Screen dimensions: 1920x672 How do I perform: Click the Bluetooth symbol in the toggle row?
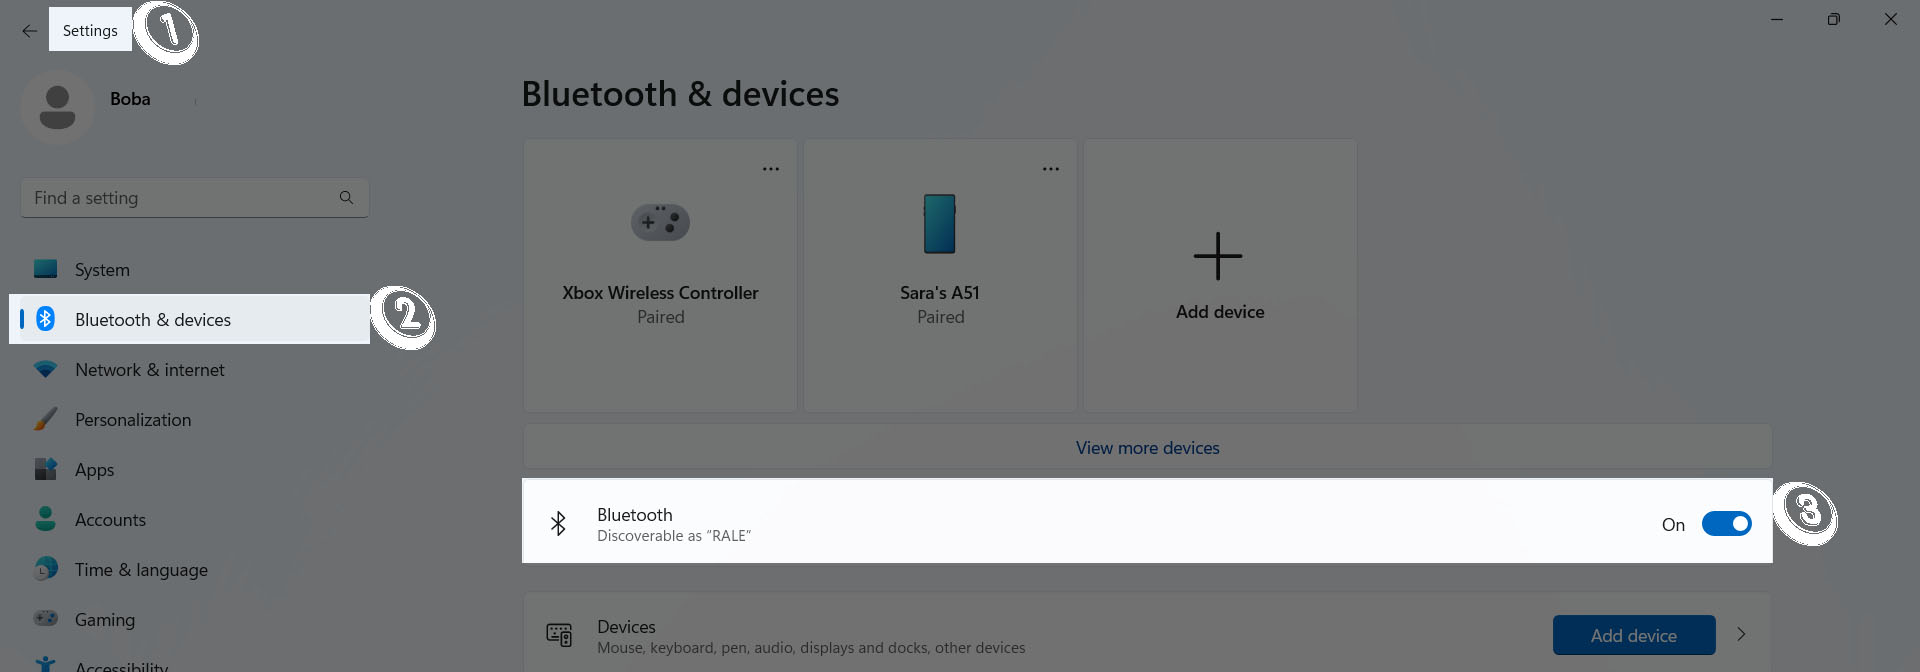click(558, 523)
